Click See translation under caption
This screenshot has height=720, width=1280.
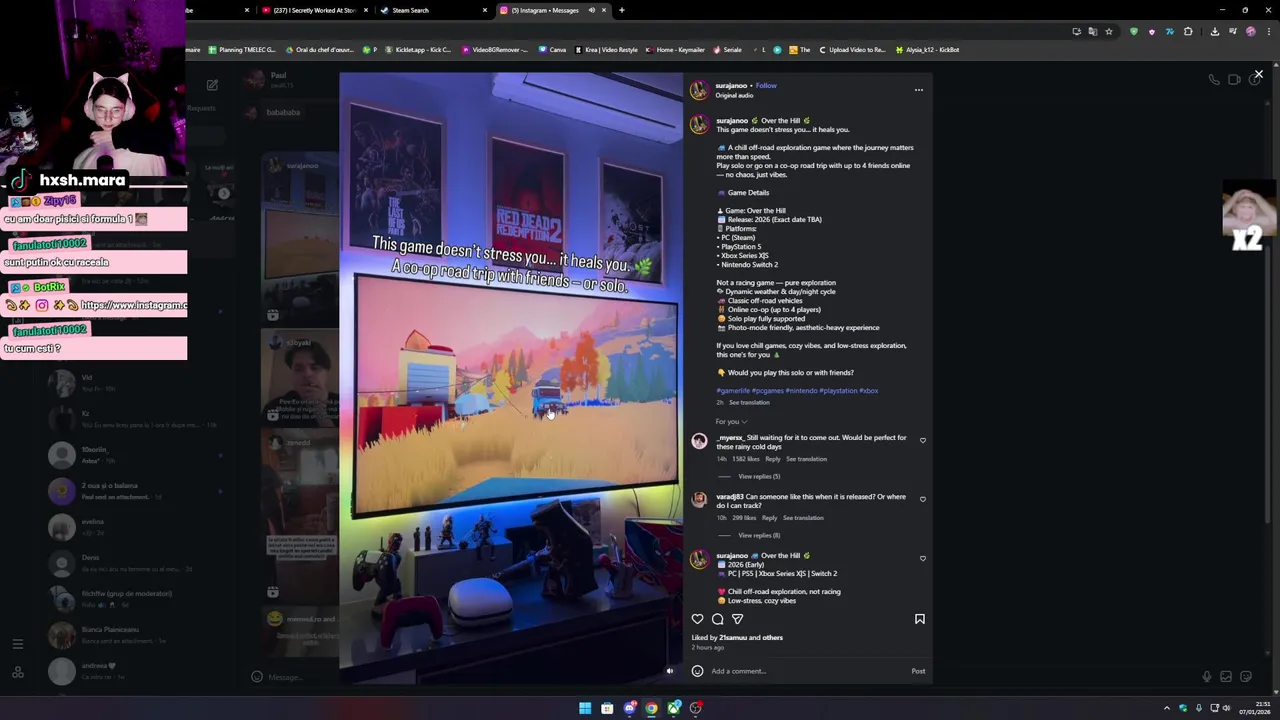pyautogui.click(x=749, y=402)
